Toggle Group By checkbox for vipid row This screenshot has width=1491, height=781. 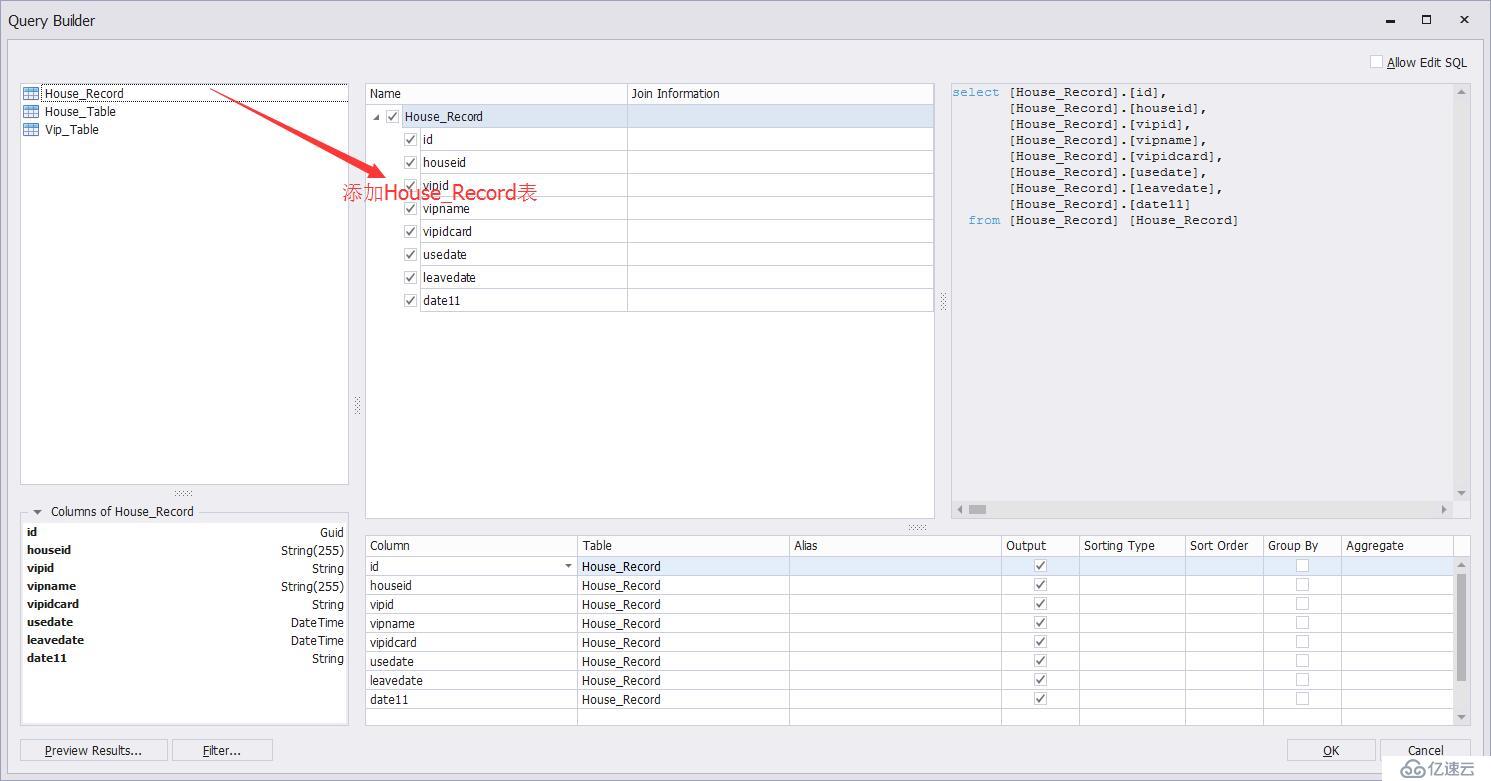tap(1302, 604)
